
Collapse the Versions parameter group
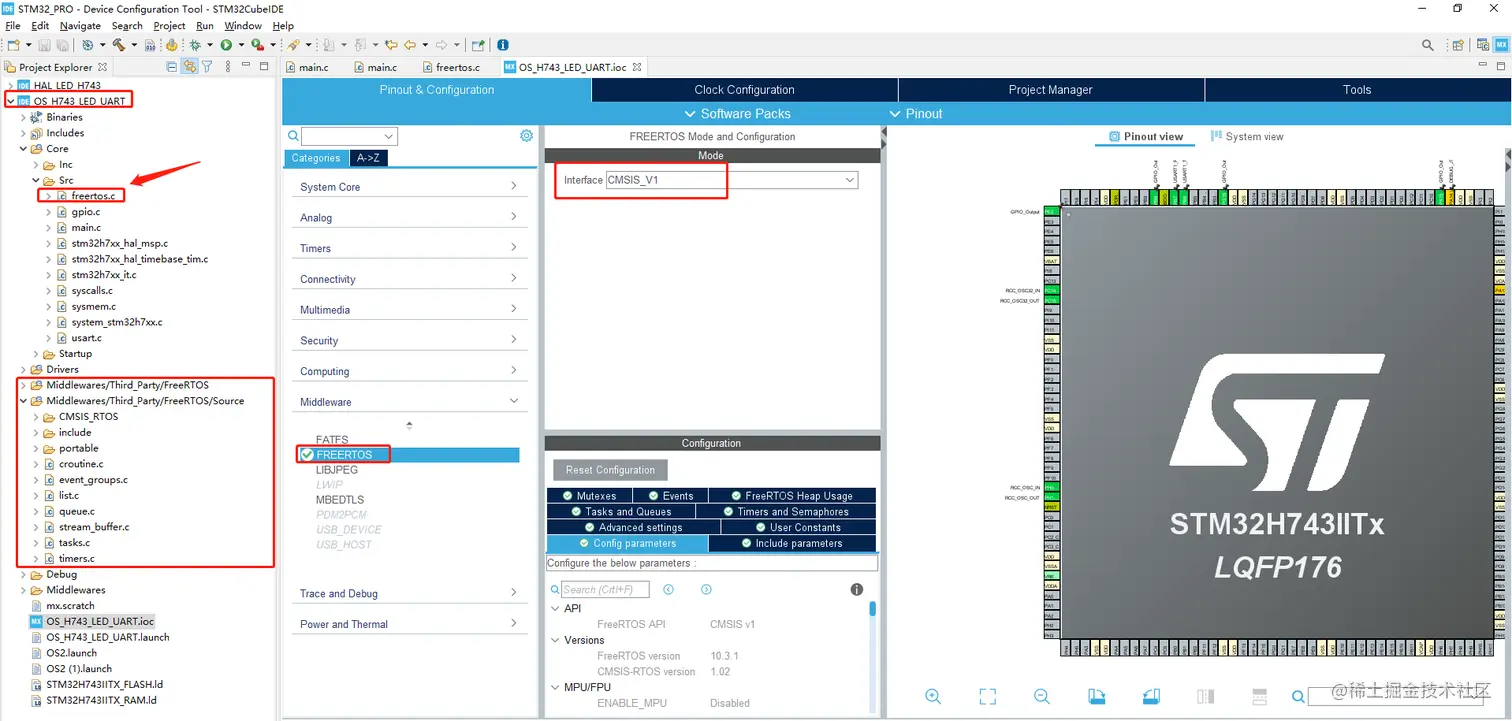pyautogui.click(x=556, y=640)
